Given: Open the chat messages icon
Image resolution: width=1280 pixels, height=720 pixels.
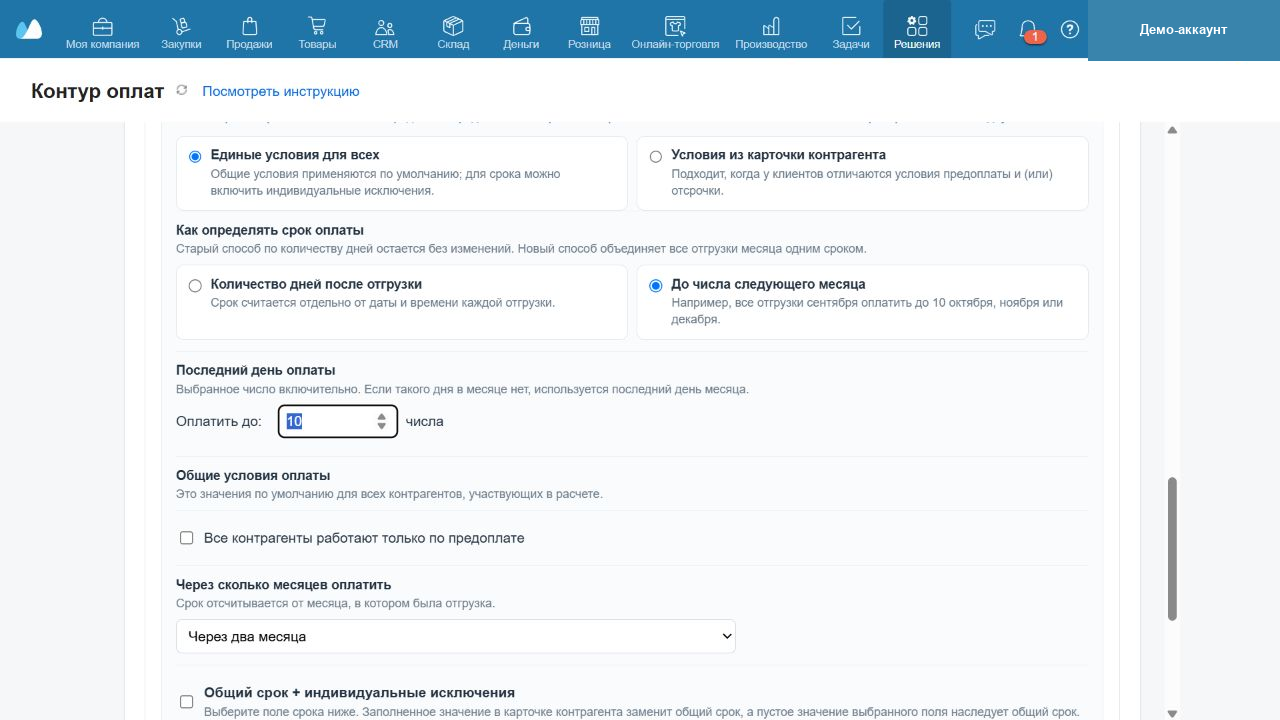Looking at the screenshot, I should (985, 29).
